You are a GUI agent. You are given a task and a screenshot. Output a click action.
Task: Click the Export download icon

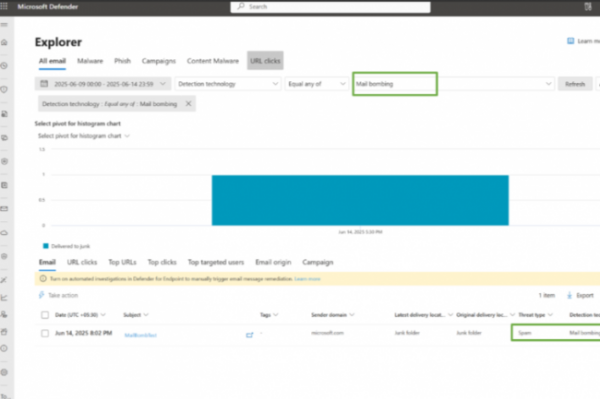click(569, 295)
